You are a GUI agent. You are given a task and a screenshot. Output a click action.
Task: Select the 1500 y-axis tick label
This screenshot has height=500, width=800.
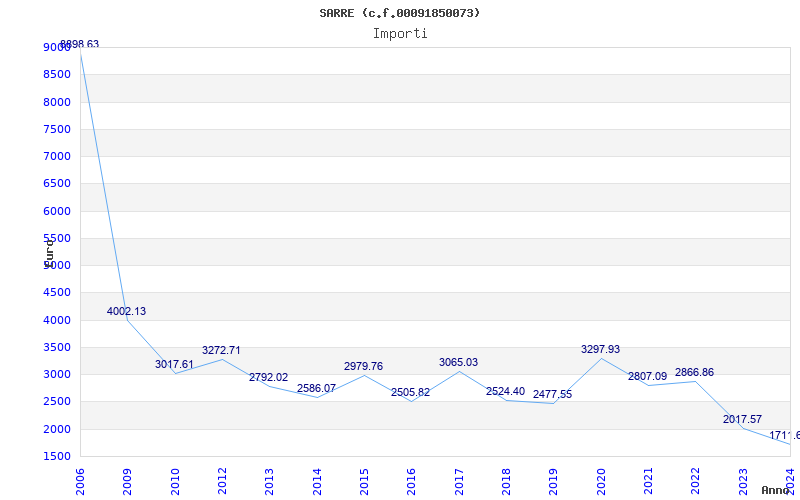coord(57,456)
